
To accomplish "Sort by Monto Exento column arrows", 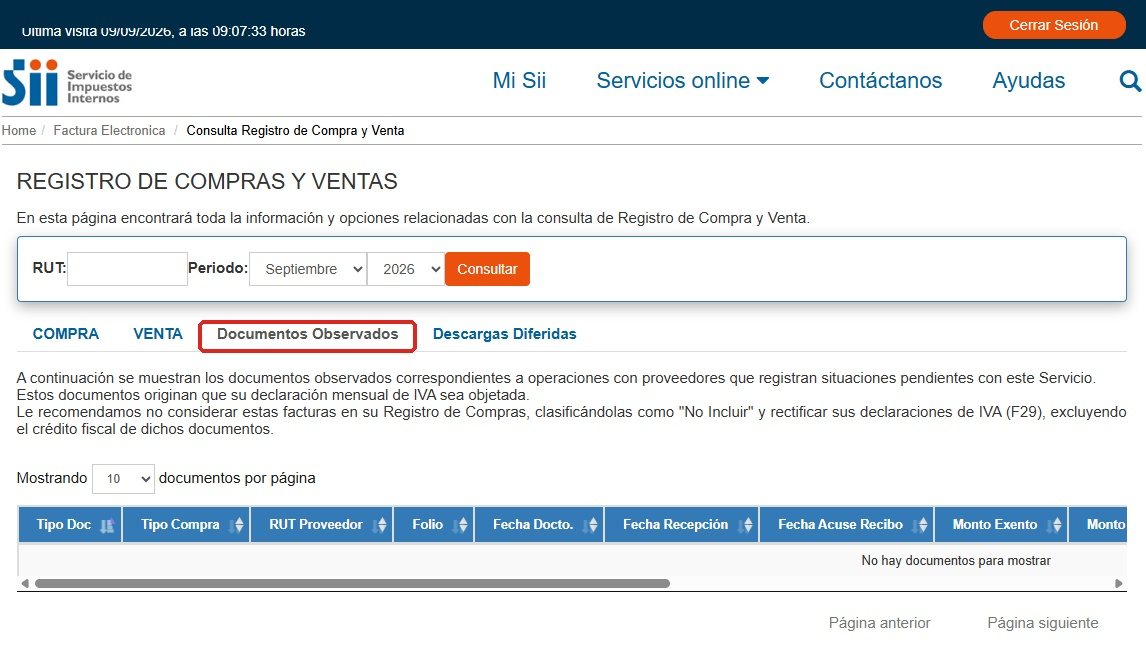I will (1054, 525).
